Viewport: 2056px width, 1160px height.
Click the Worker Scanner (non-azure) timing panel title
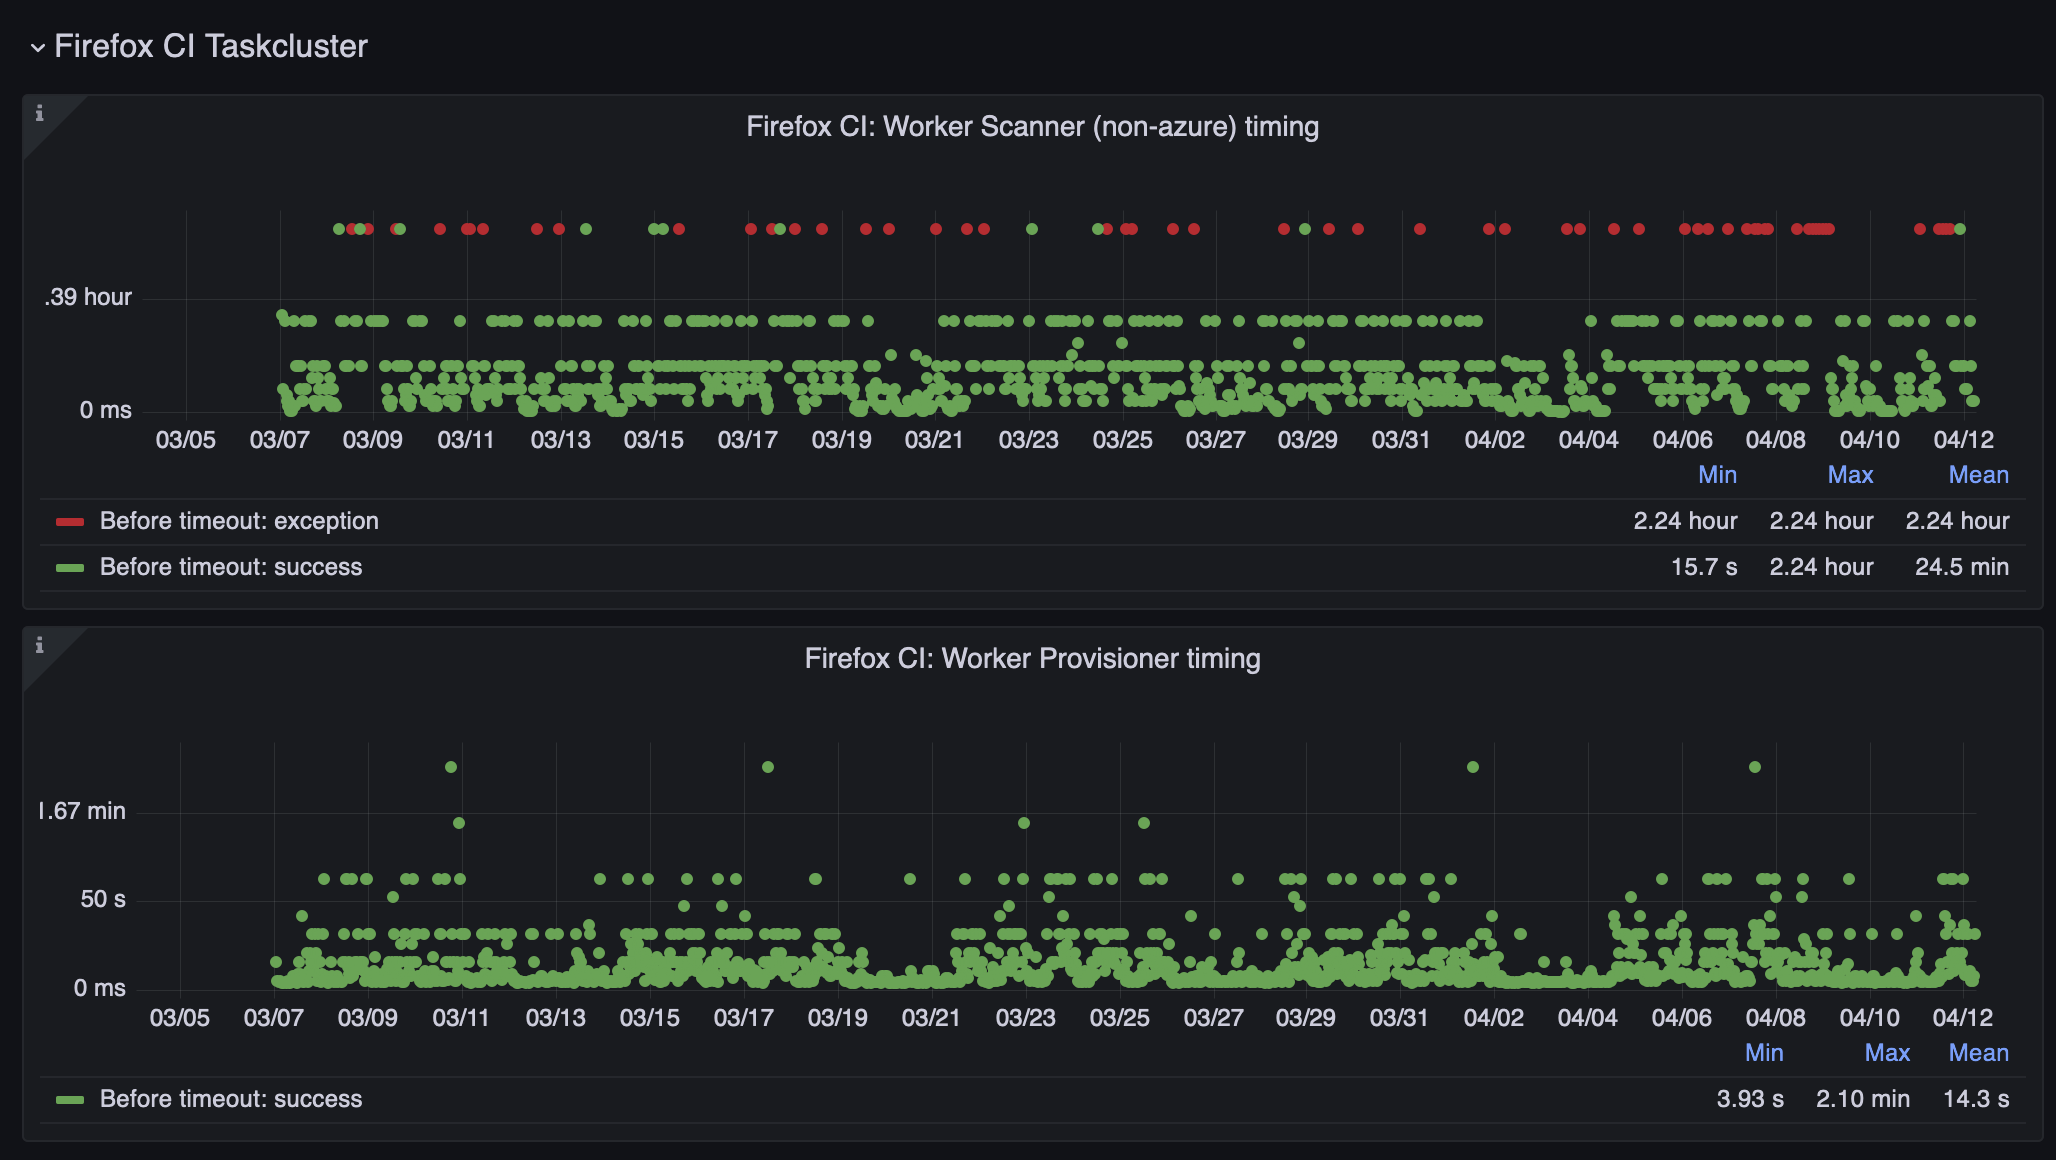pyautogui.click(x=1032, y=127)
